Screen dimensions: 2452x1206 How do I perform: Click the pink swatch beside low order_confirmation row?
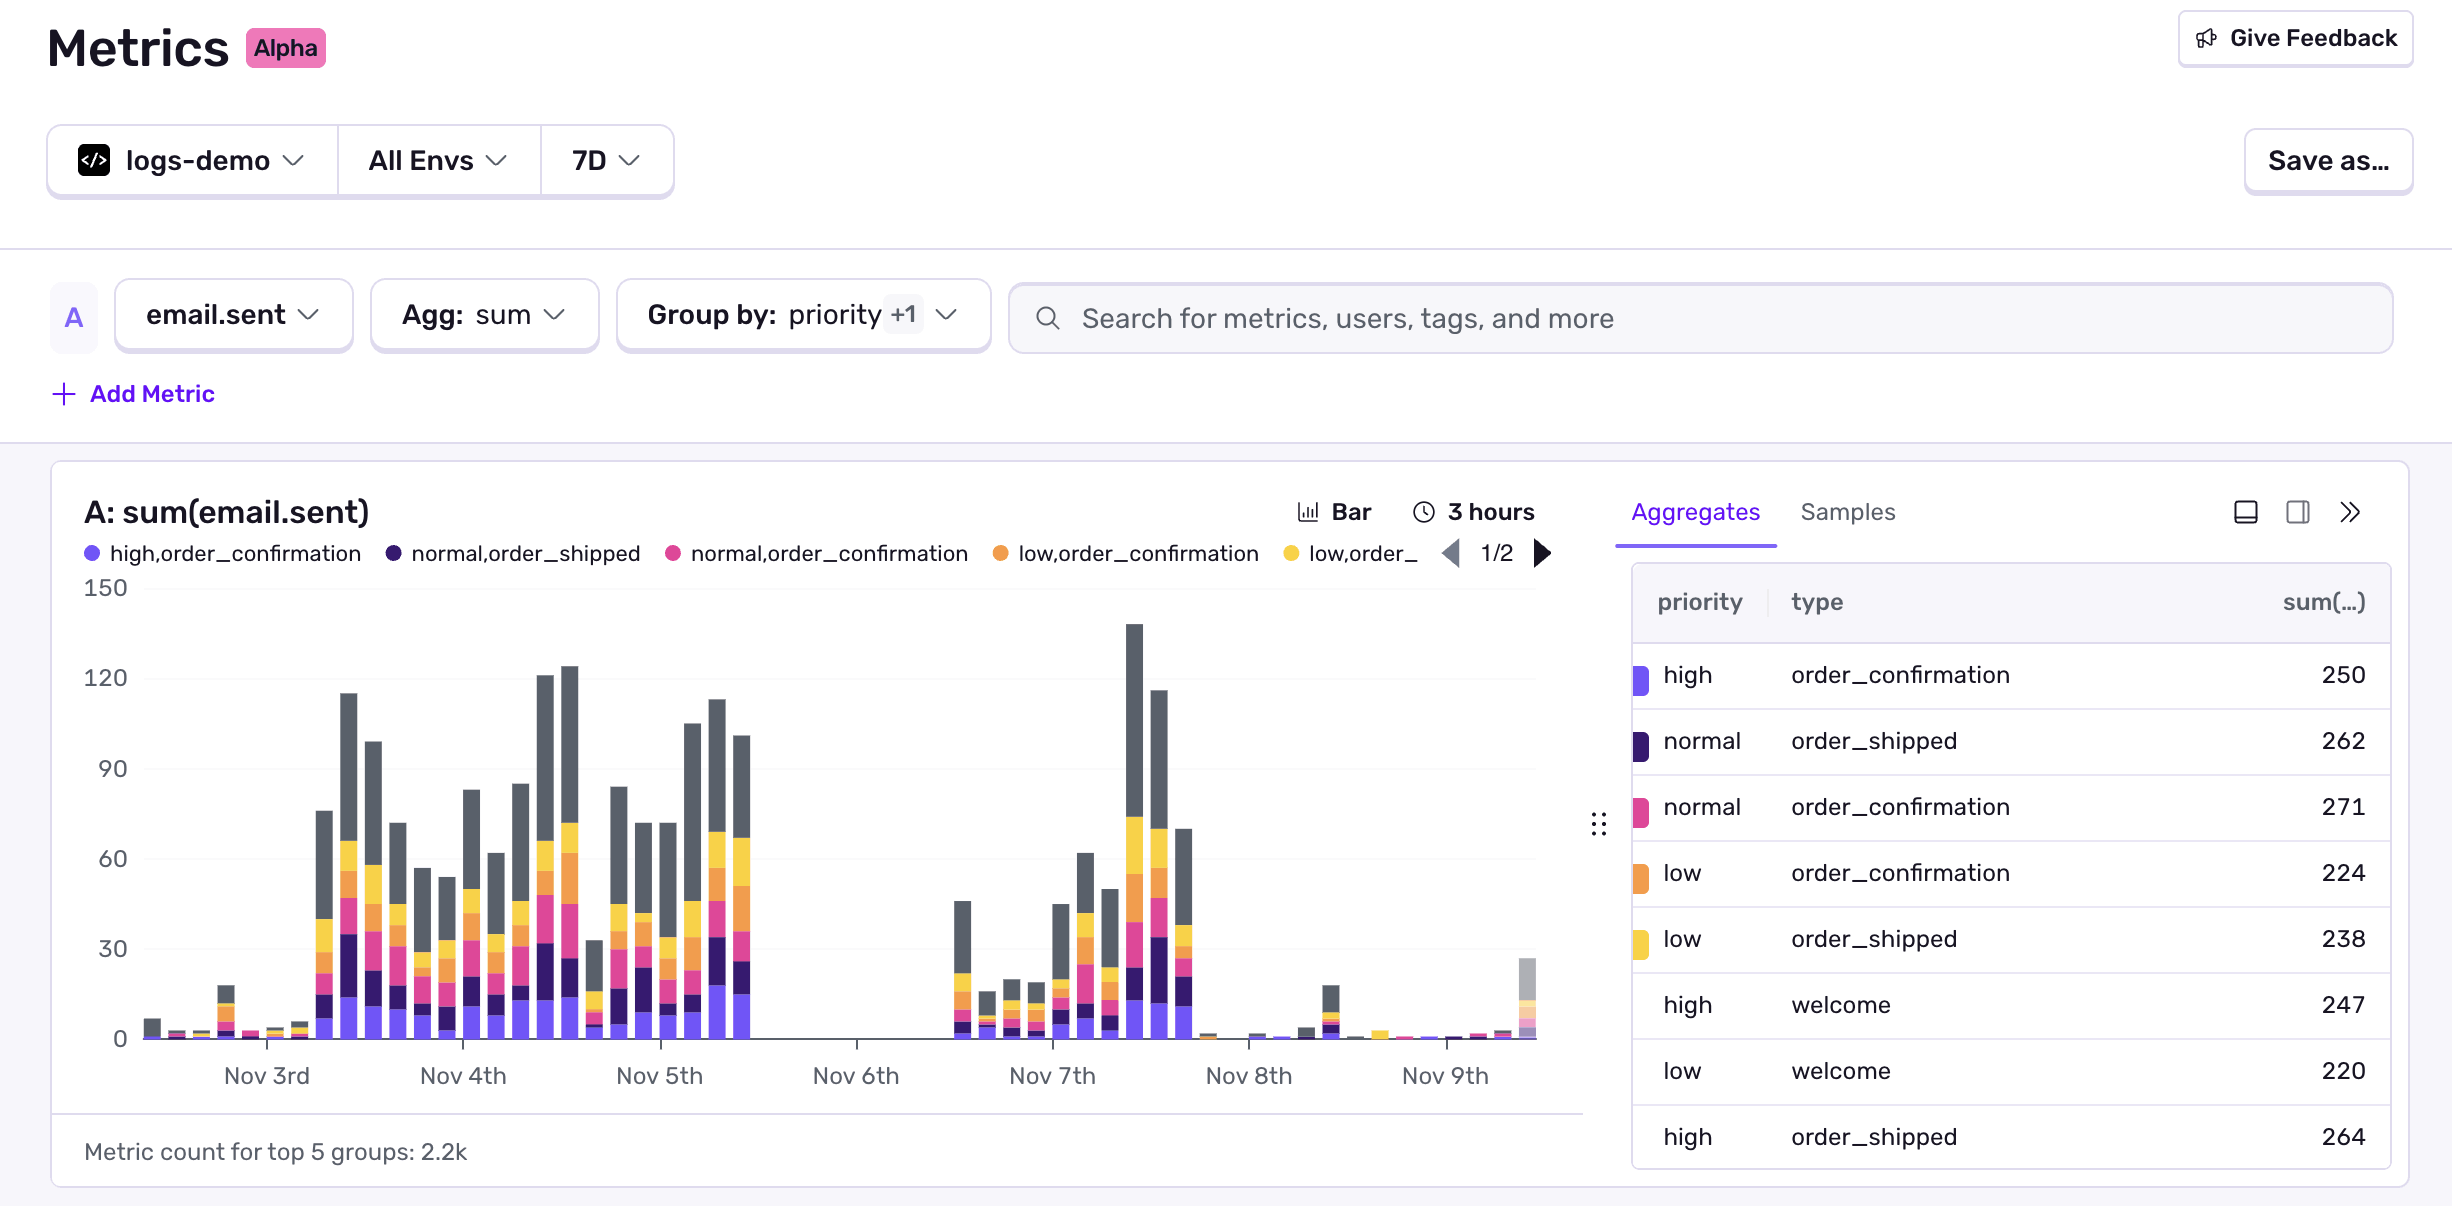pos(1640,873)
